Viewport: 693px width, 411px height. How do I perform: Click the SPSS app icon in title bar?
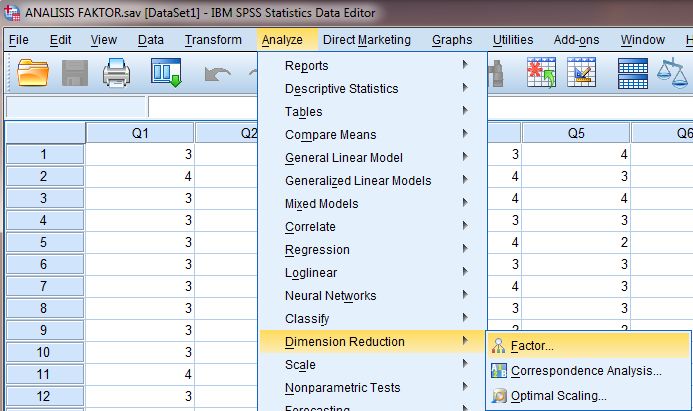coord(12,12)
